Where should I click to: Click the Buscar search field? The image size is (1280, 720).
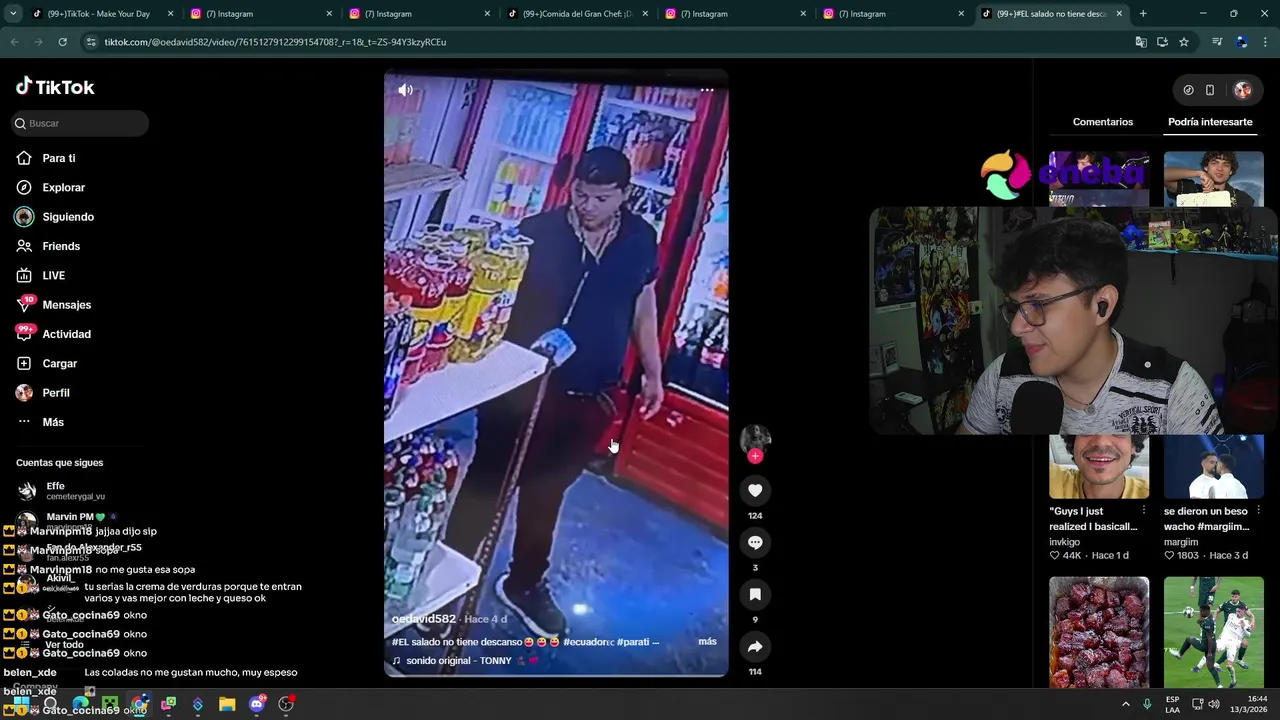pyautogui.click(x=80, y=123)
